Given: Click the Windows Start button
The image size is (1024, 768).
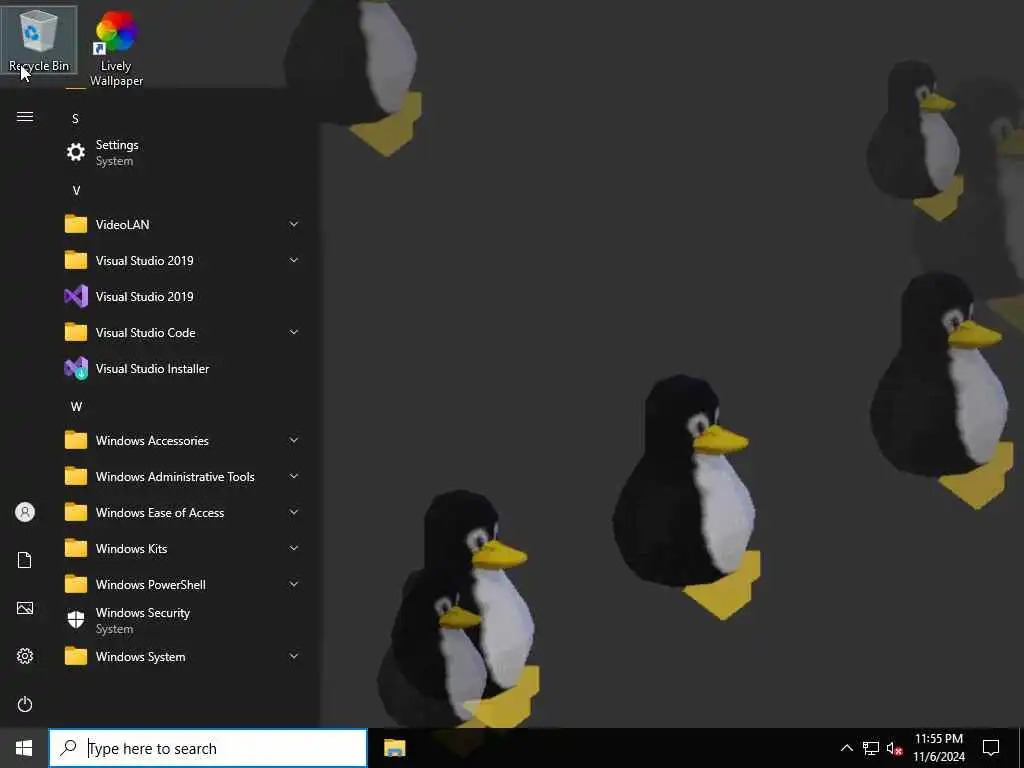Looking at the screenshot, I should point(24,748).
